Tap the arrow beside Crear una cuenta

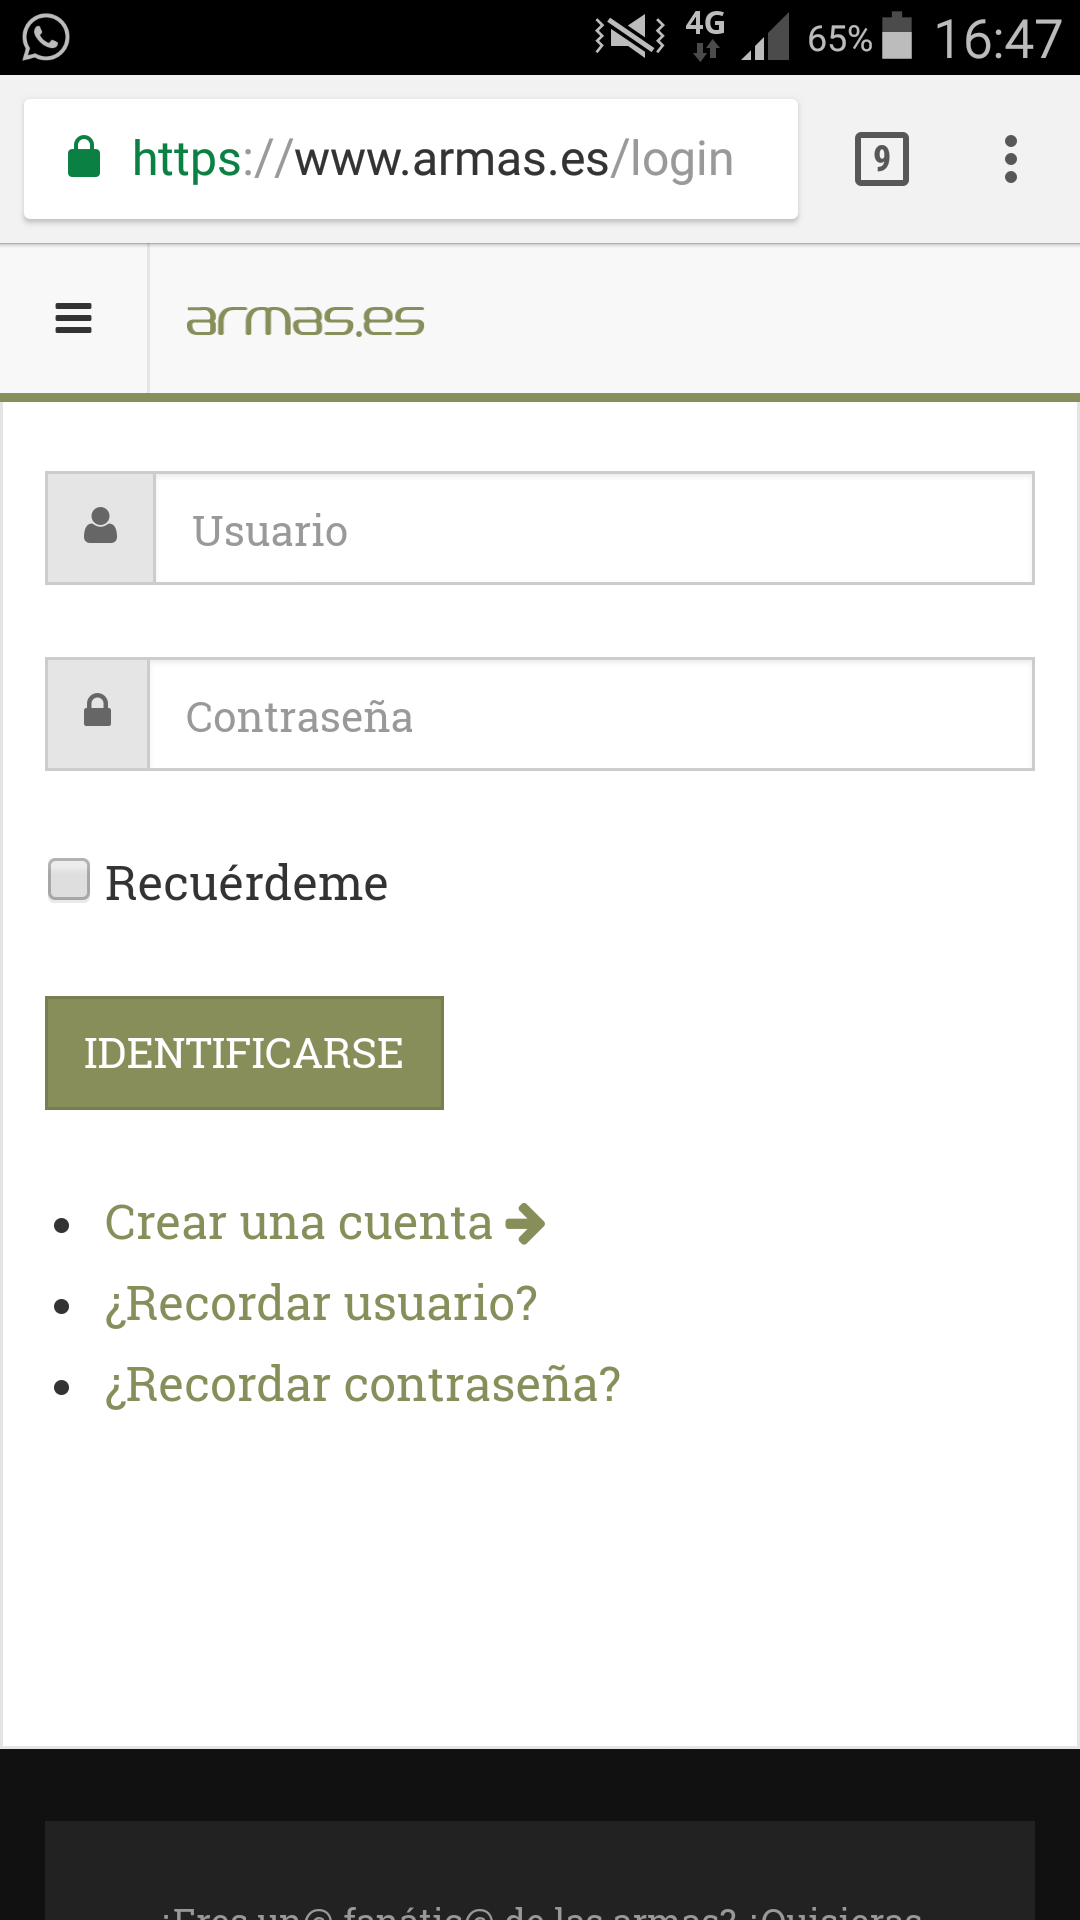525,1223
